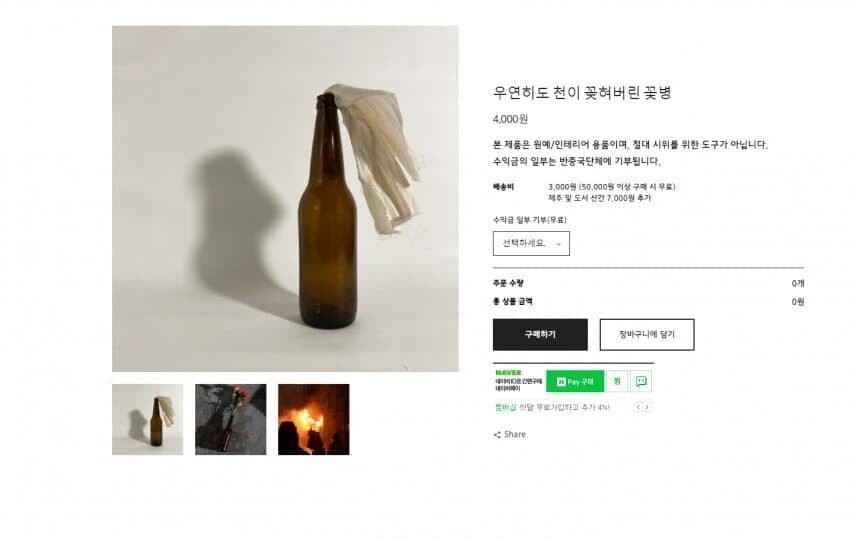The image size is (850, 539).
Task: Show the next Naver promotion banner
Action: coord(647,407)
